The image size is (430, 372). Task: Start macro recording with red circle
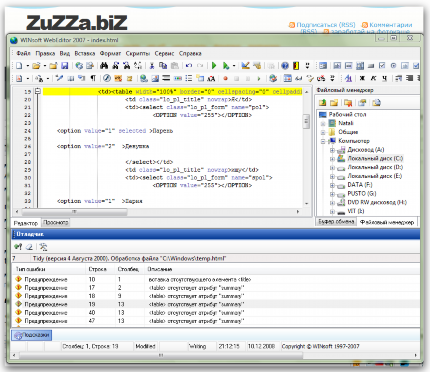pos(225,78)
